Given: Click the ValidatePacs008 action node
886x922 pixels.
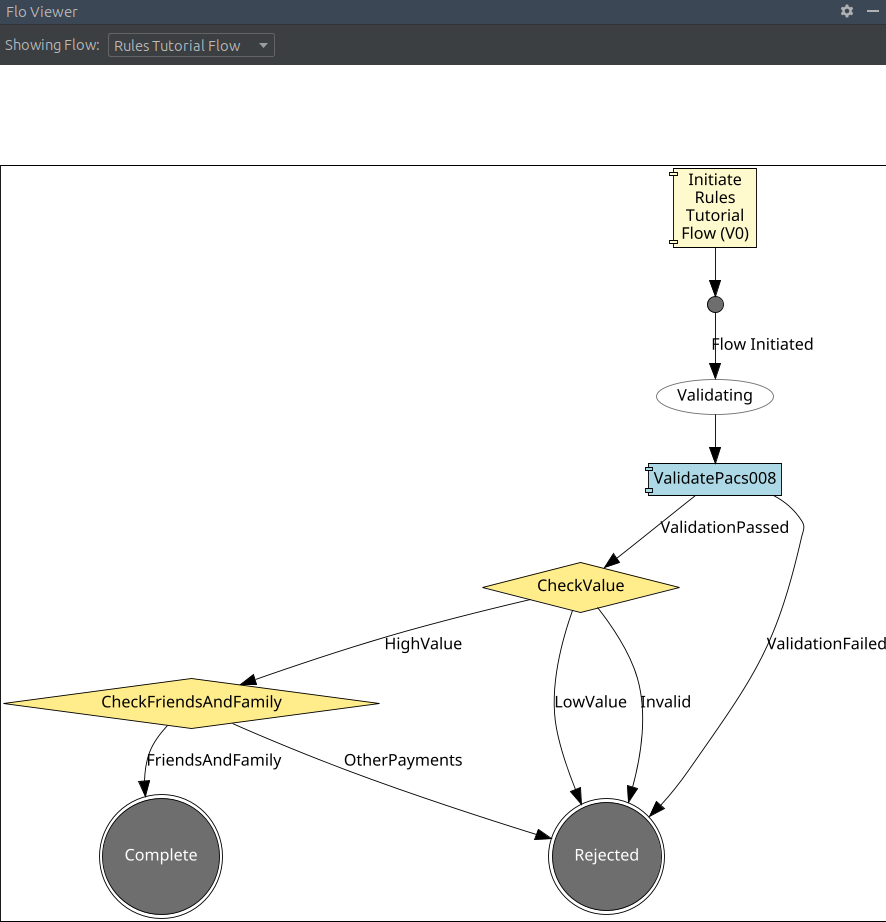Looking at the screenshot, I should 714,479.
